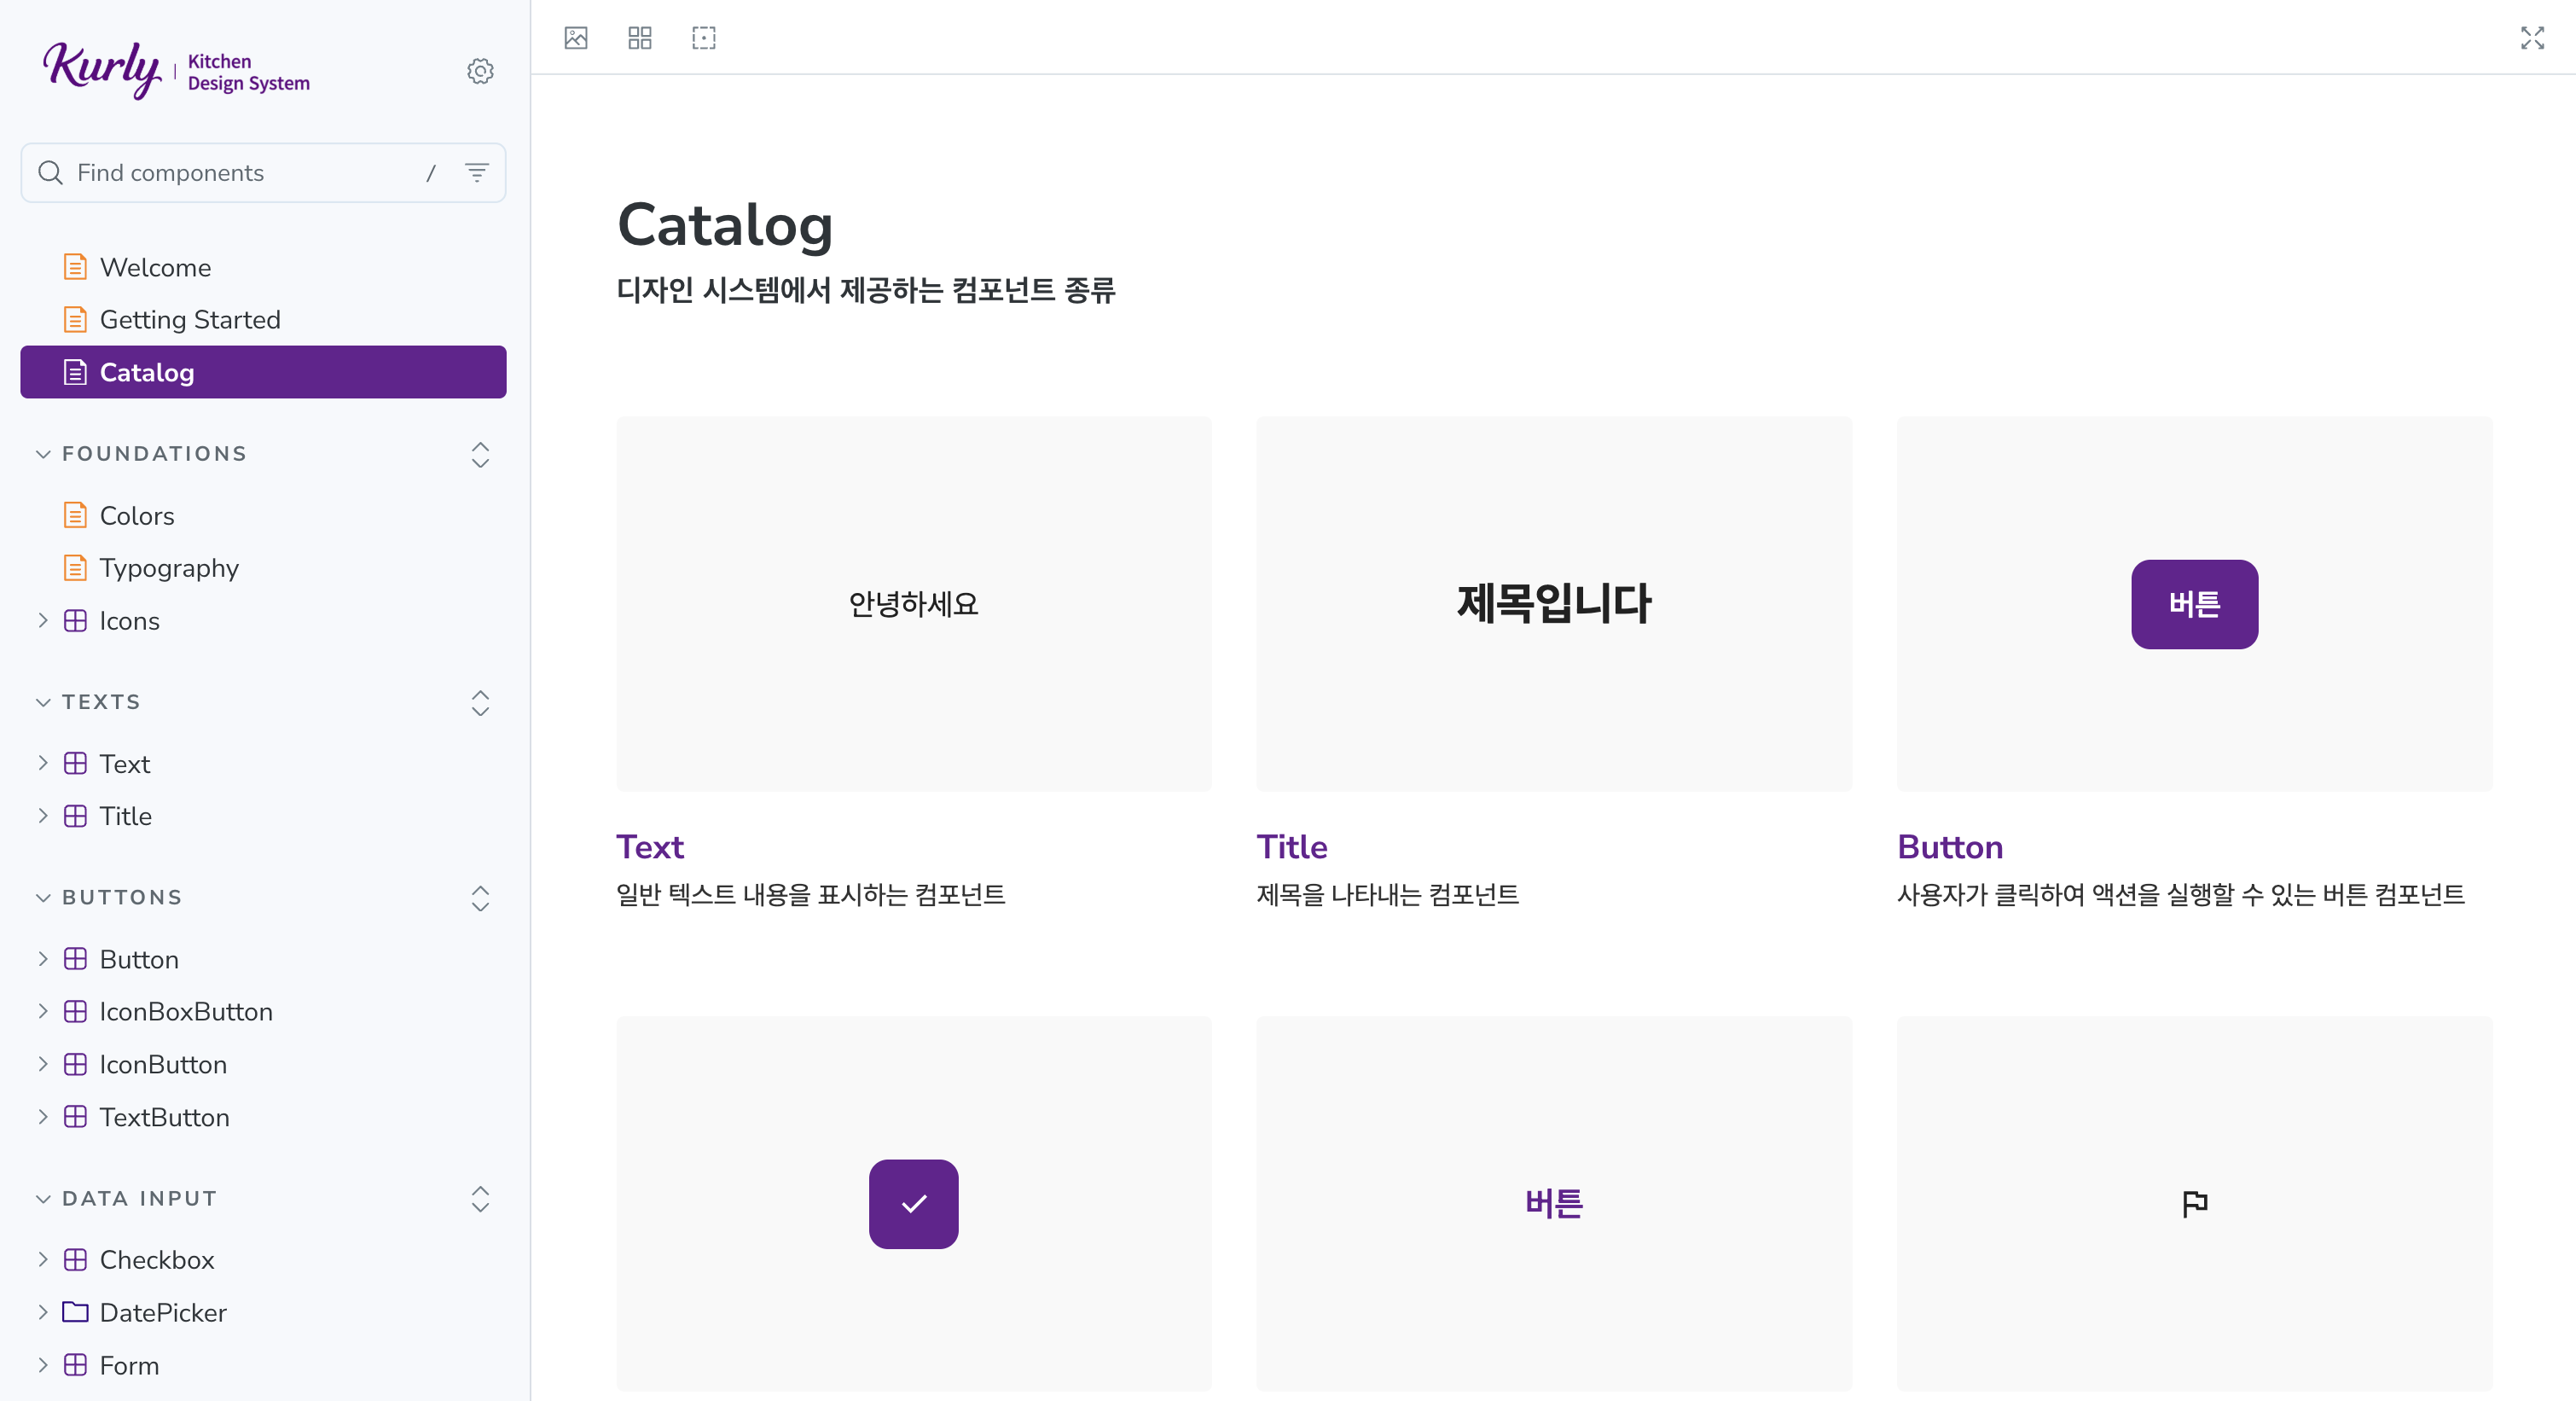Screen dimensions: 2576x1401
Task: Collapse the BUTTONS section
Action: 43,897
